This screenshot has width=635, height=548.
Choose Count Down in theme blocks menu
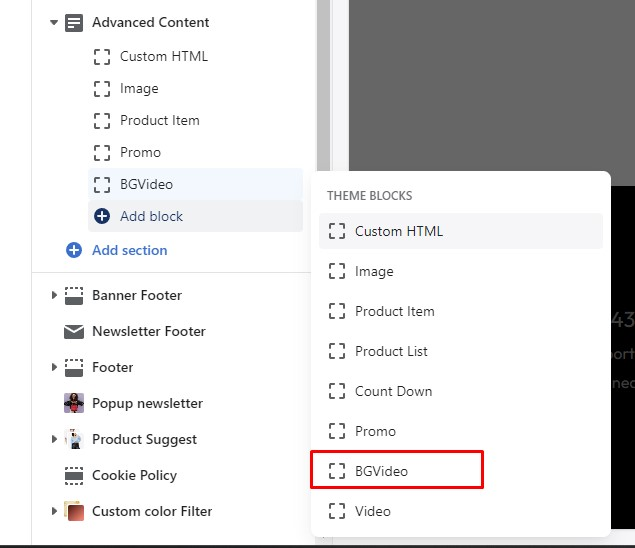coord(393,391)
